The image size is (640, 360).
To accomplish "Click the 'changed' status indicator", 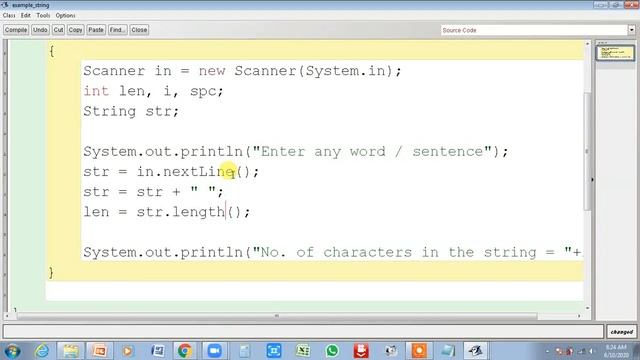I will [x=622, y=332].
